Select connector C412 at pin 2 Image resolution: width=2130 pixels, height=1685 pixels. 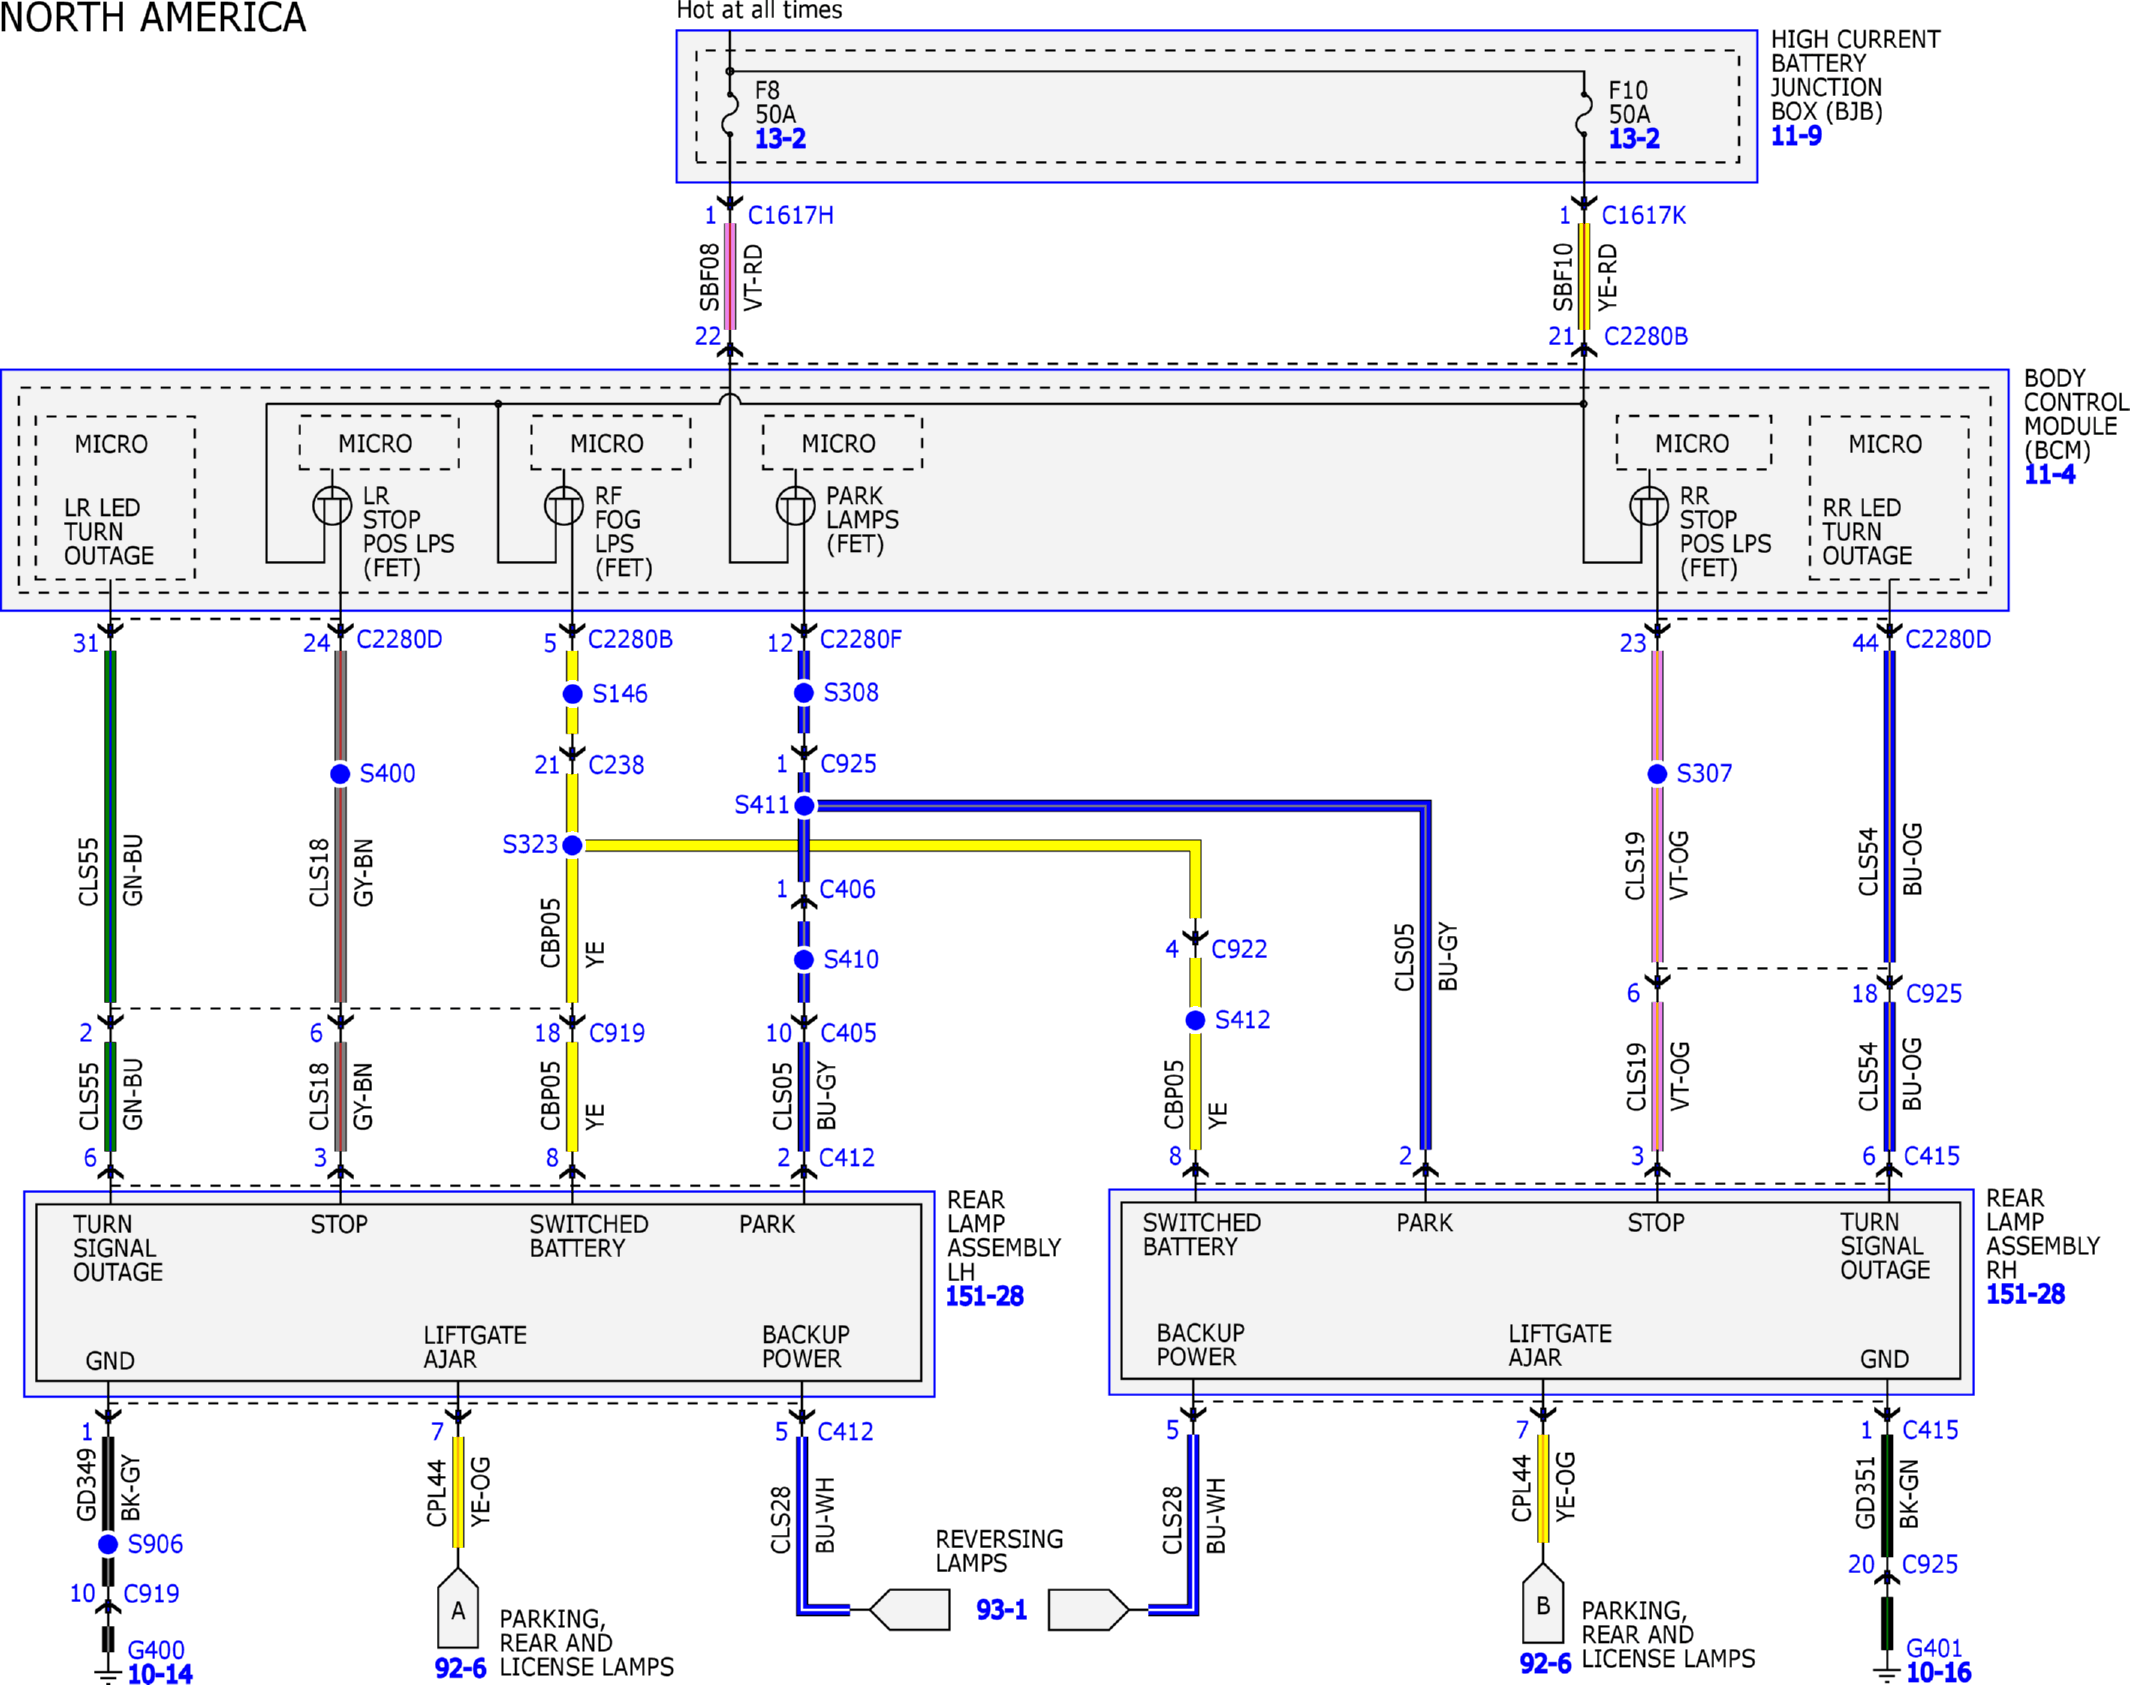(x=847, y=1158)
